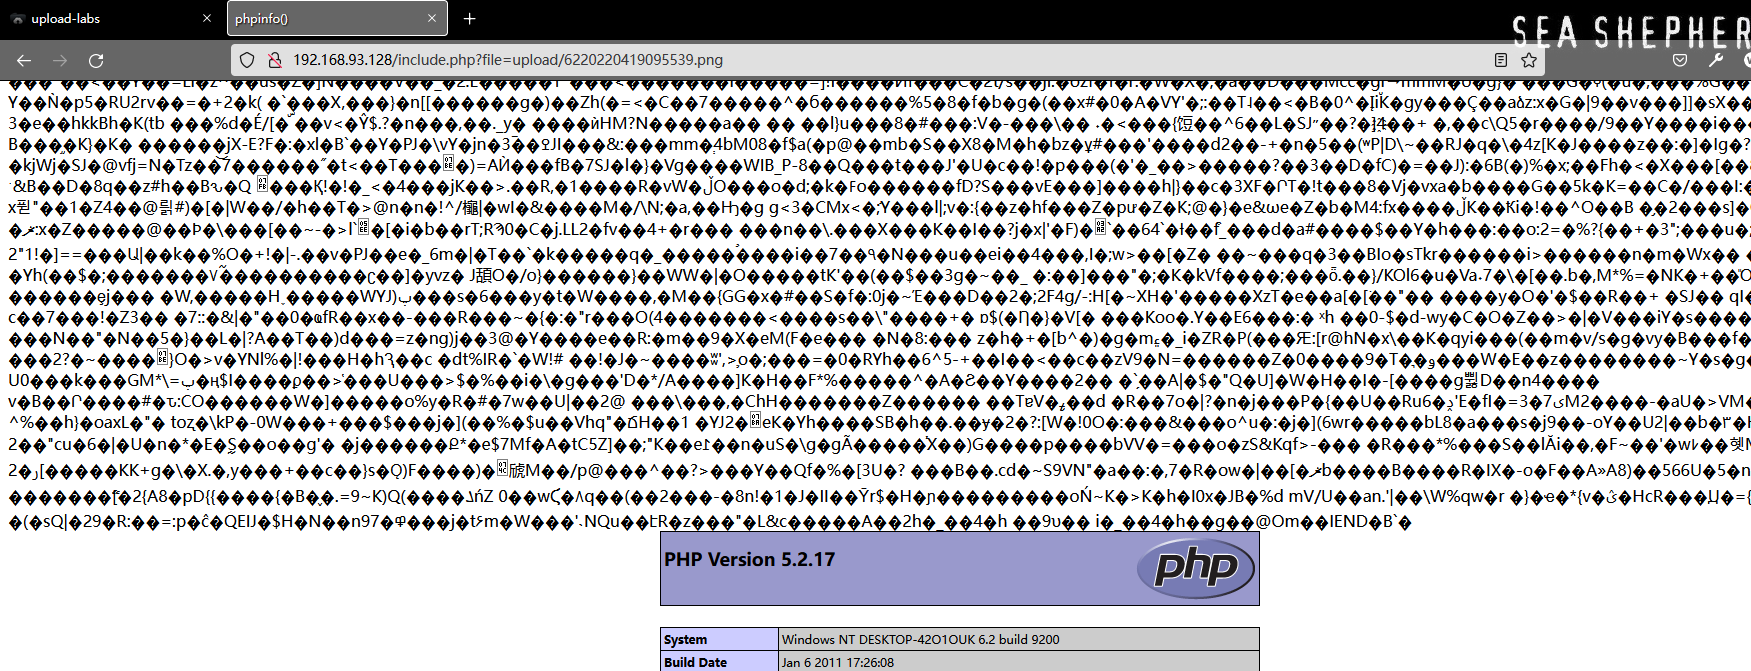
Task: Toggle reader view for this page
Action: pyautogui.click(x=1501, y=60)
